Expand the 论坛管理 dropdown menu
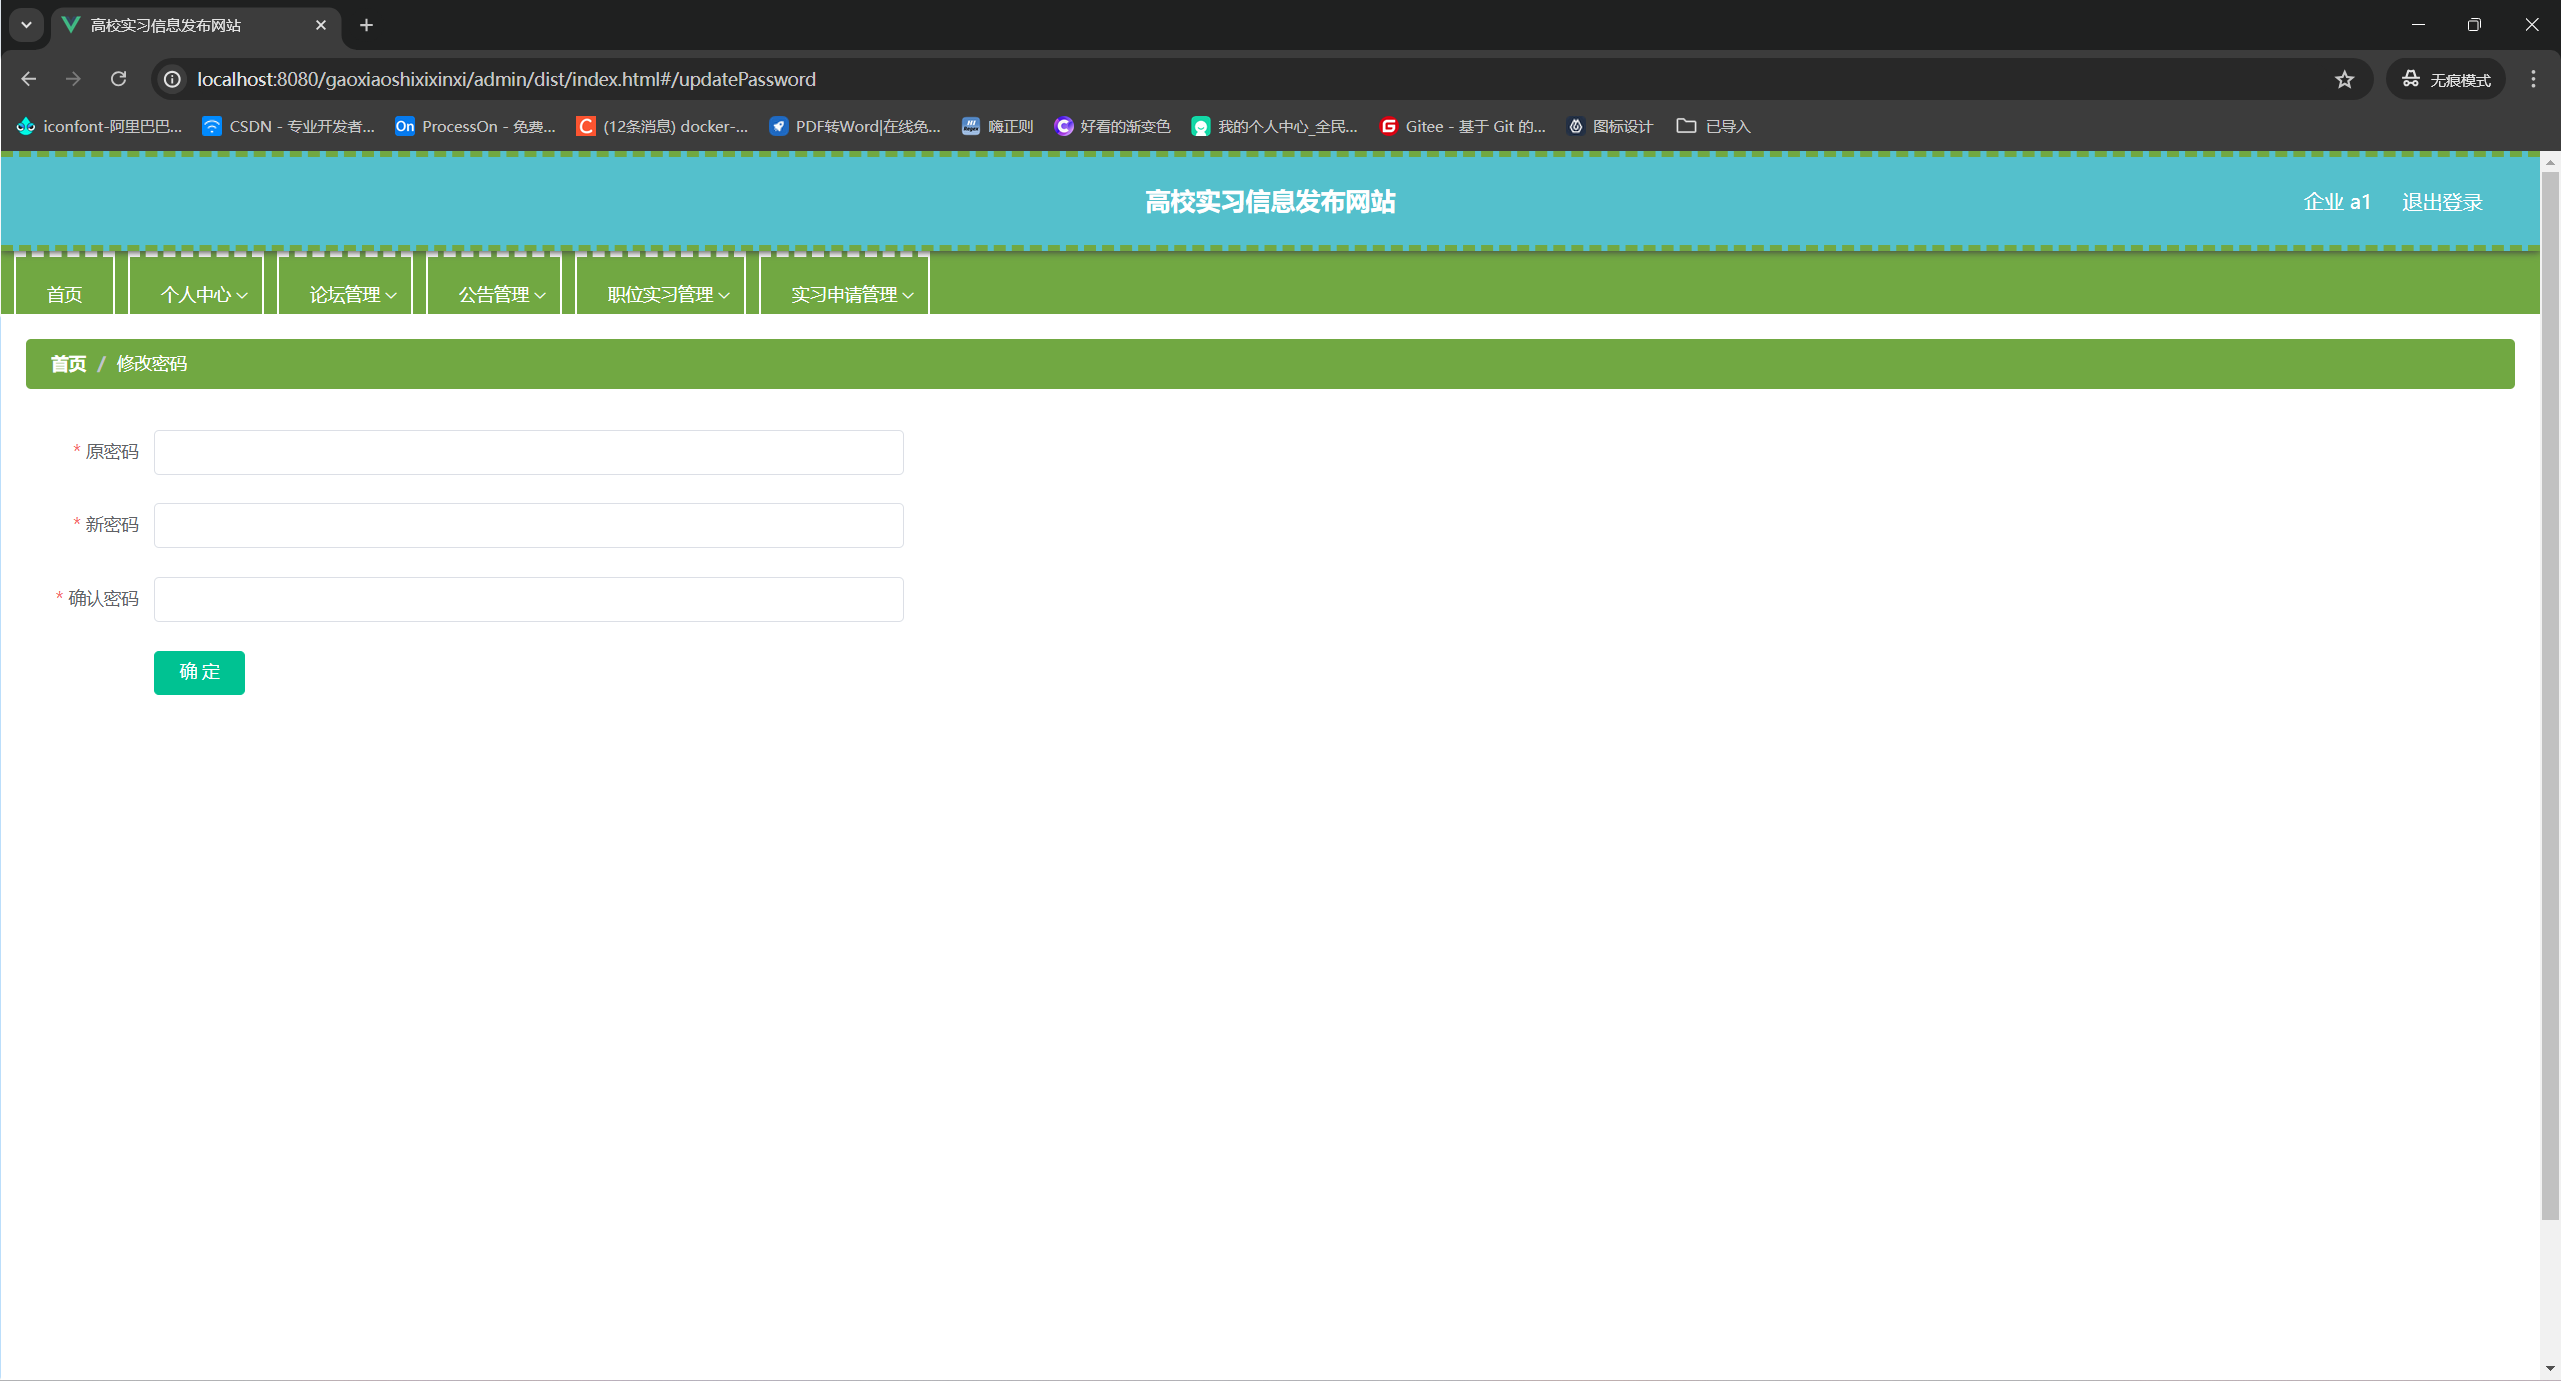 [x=352, y=294]
